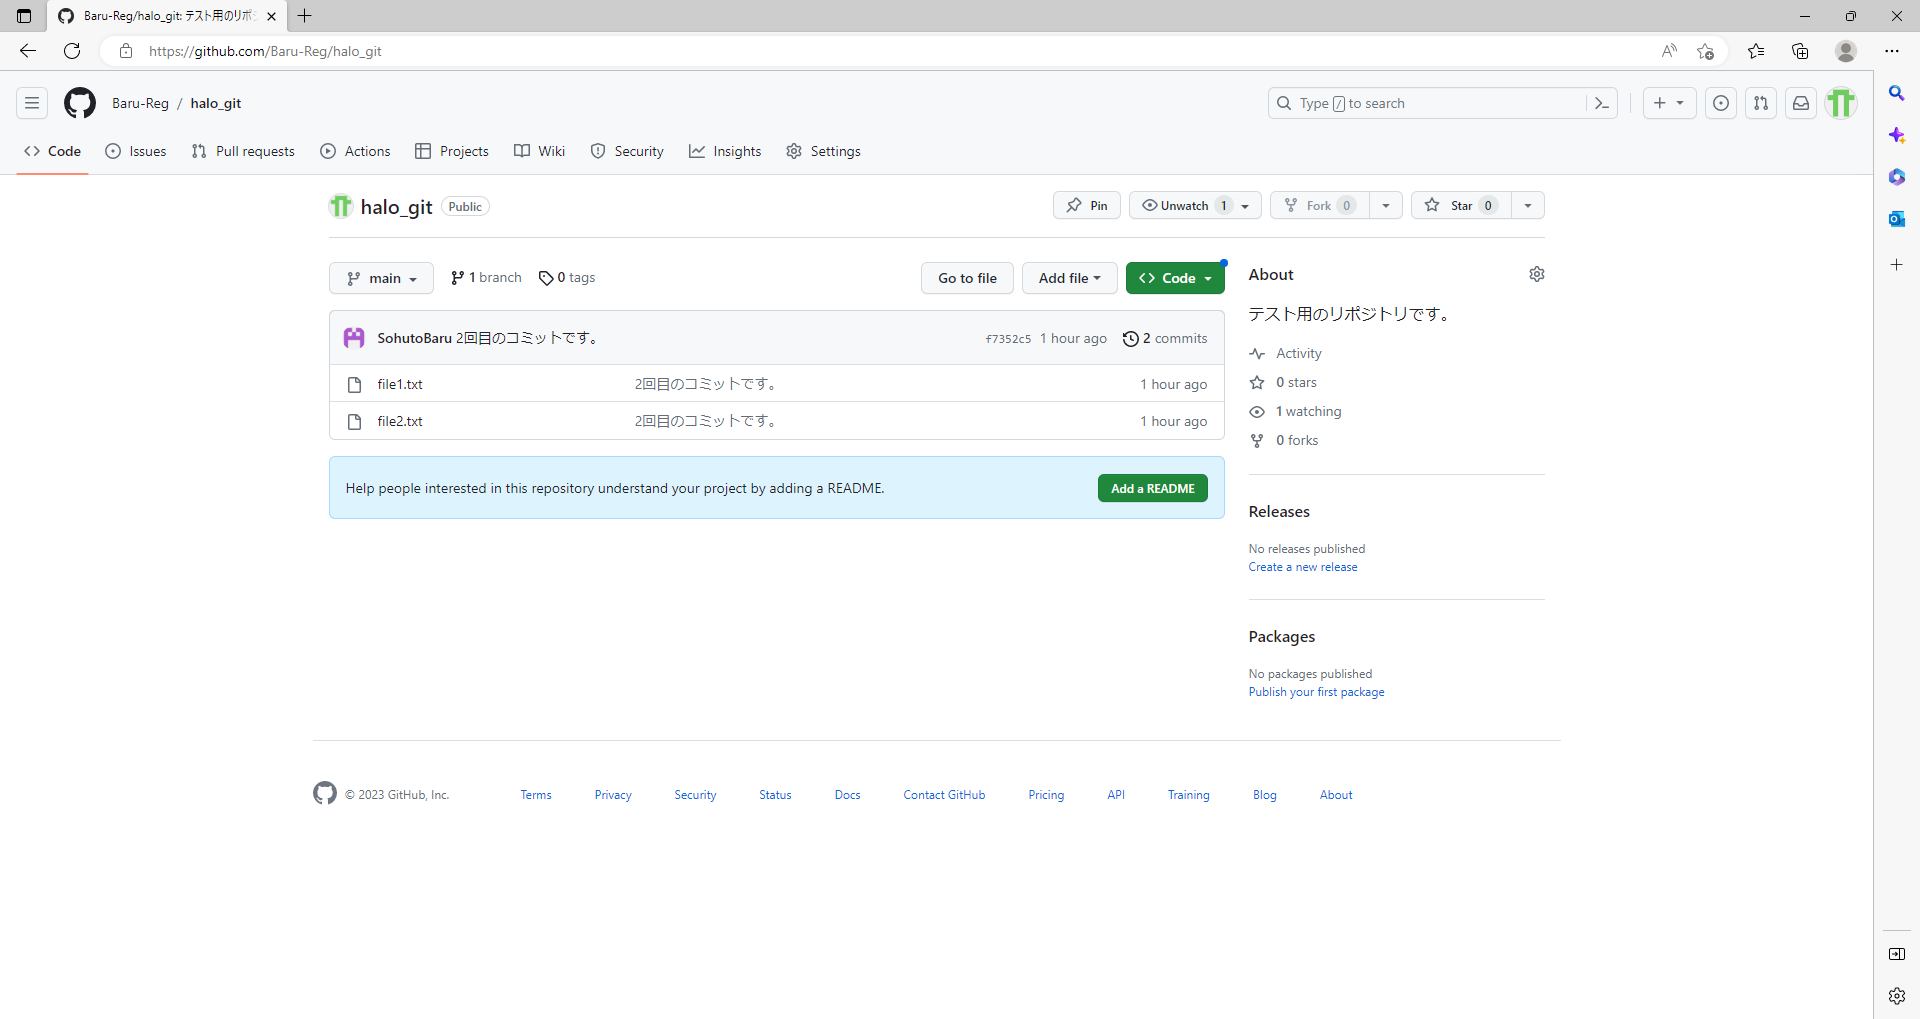Open the notifications inbox icon
1920x1019 pixels.
(x=1801, y=103)
